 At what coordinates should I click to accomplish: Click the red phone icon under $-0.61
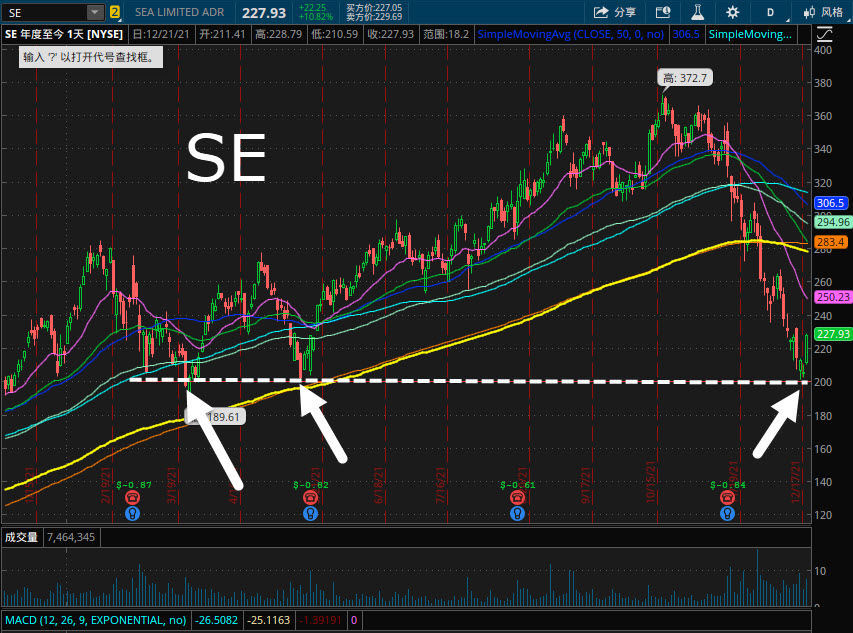coord(517,497)
